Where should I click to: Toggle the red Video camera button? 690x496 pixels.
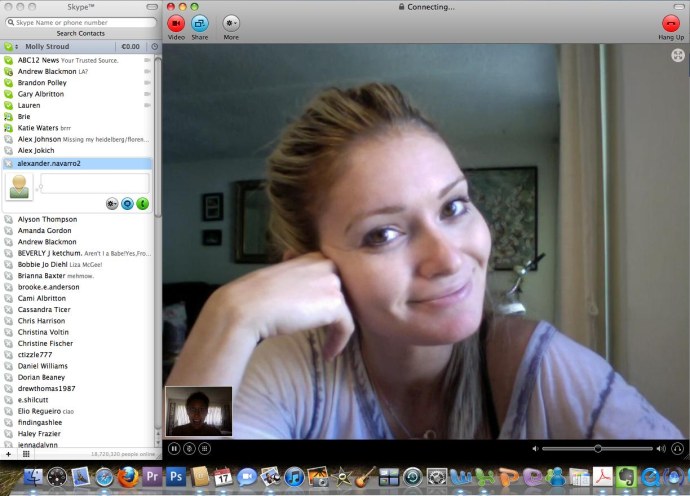point(176,23)
